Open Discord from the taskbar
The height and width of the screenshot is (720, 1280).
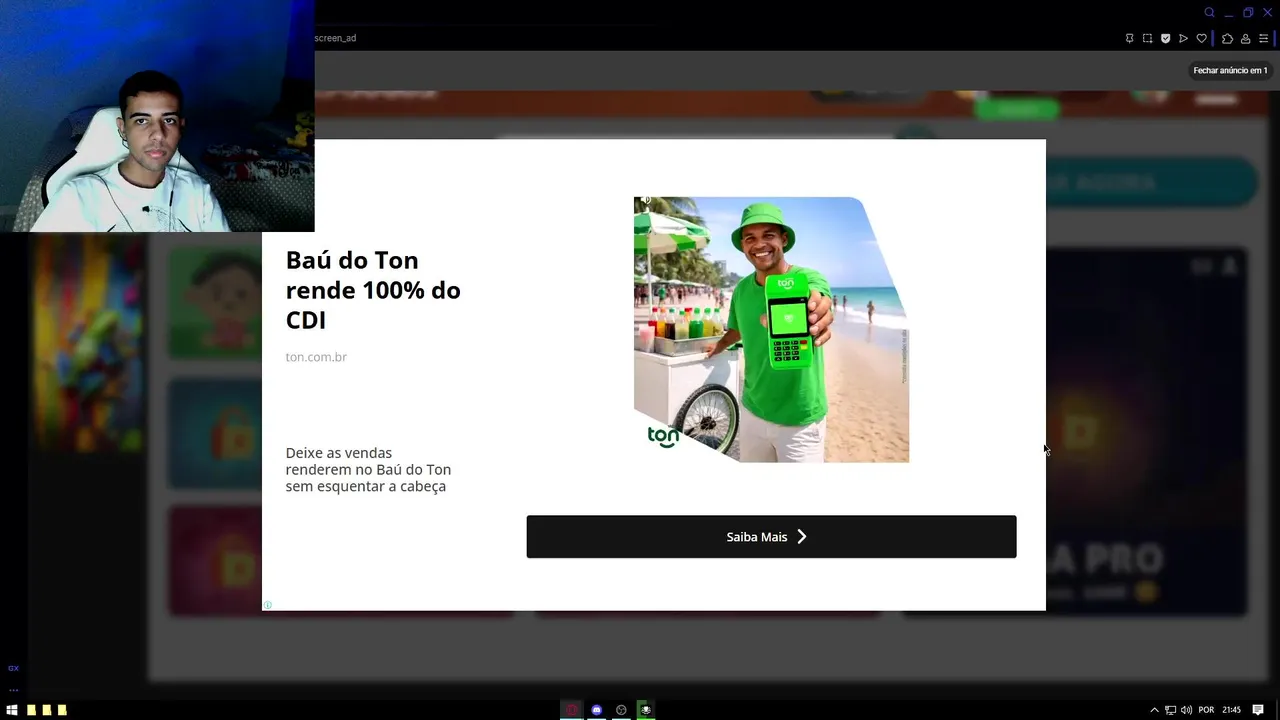(x=596, y=710)
